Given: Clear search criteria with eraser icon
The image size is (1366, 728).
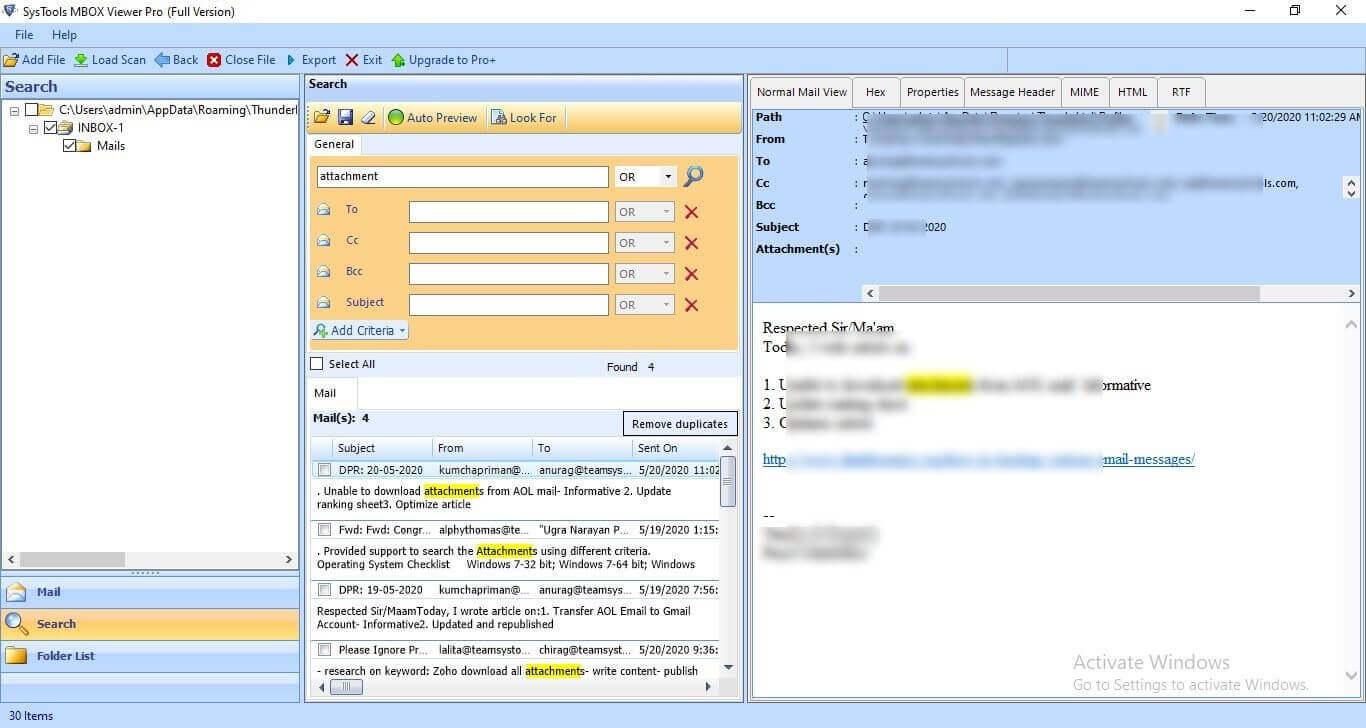Looking at the screenshot, I should pos(368,117).
